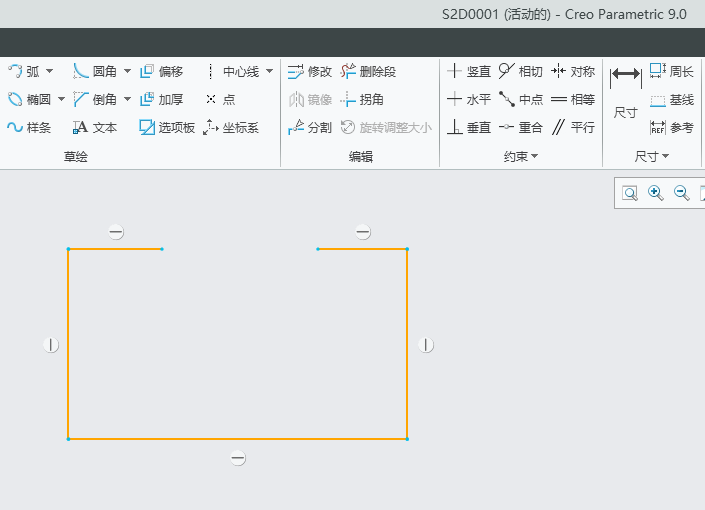Open the Palette (选项板) tool
The image size is (705, 510).
point(167,128)
